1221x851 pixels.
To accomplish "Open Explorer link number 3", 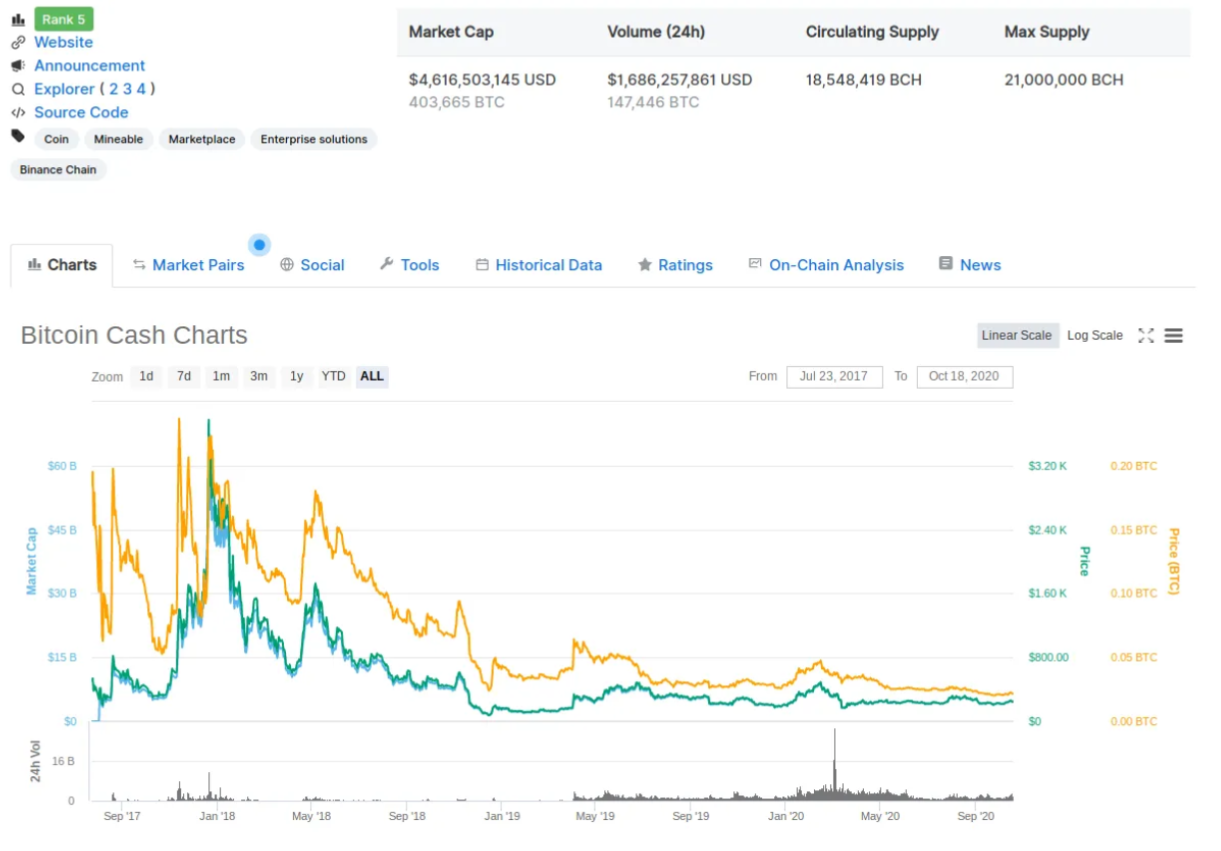I will point(127,89).
